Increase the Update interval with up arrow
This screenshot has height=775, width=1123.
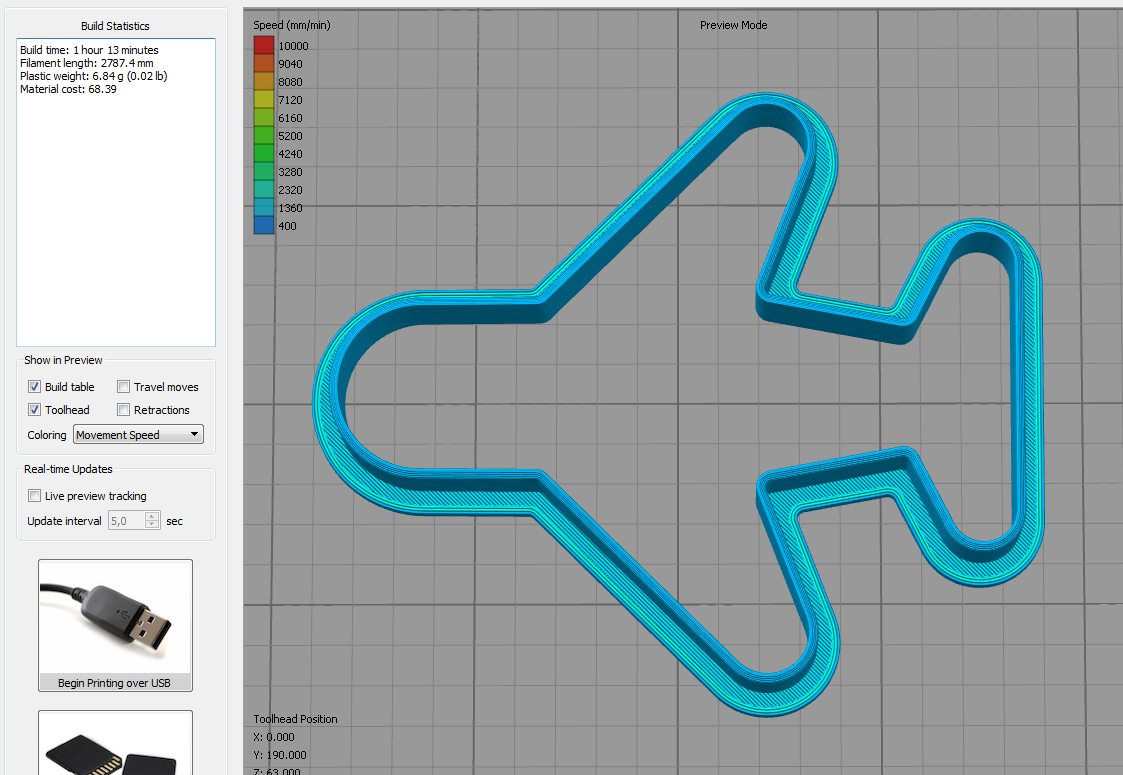click(x=152, y=517)
